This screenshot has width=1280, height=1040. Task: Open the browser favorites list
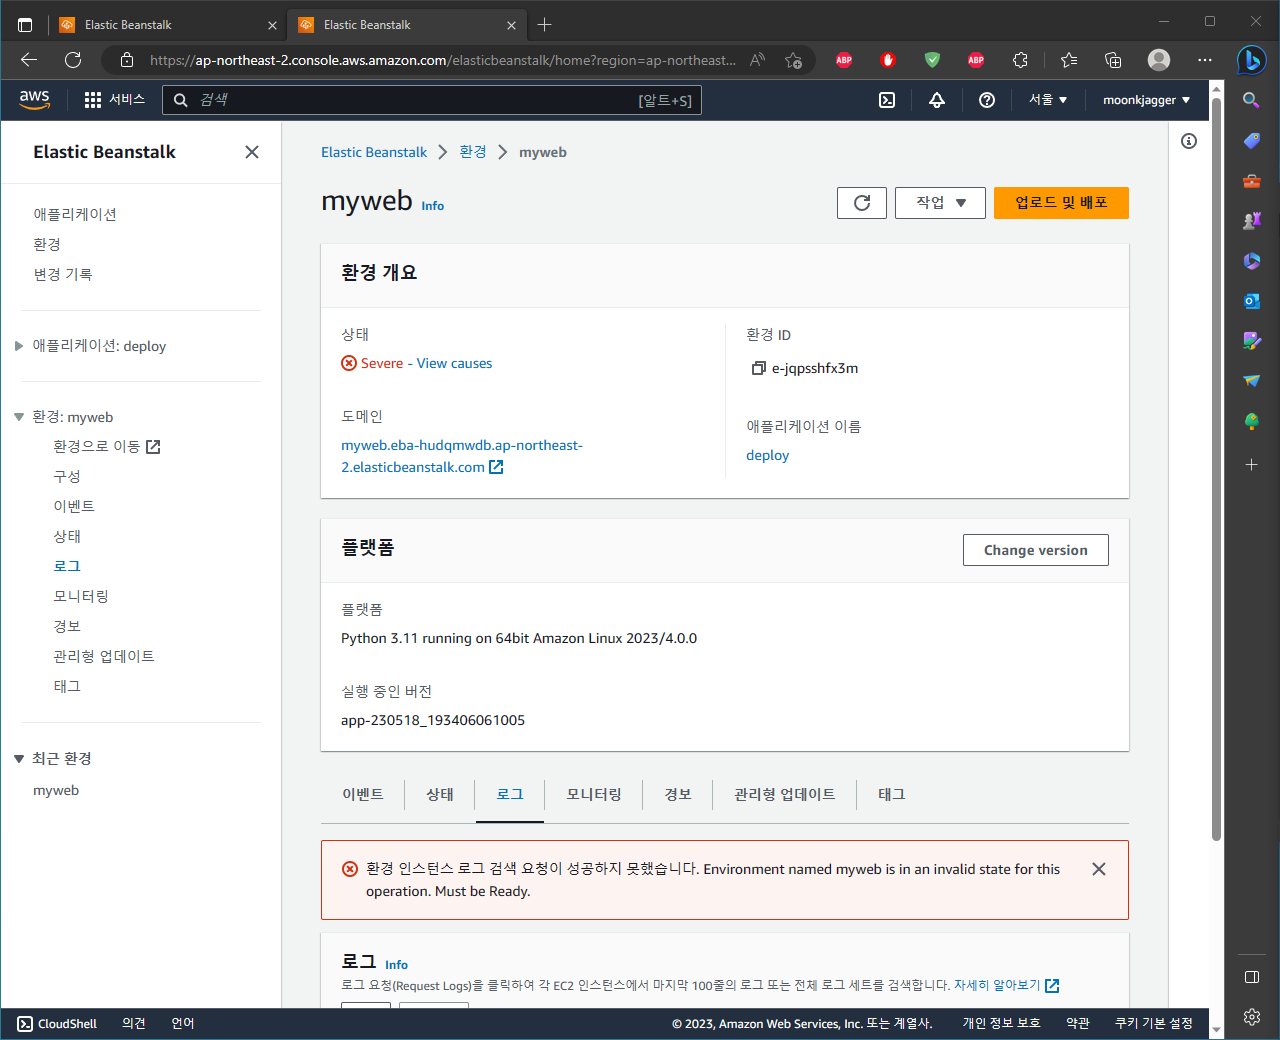click(x=1069, y=60)
